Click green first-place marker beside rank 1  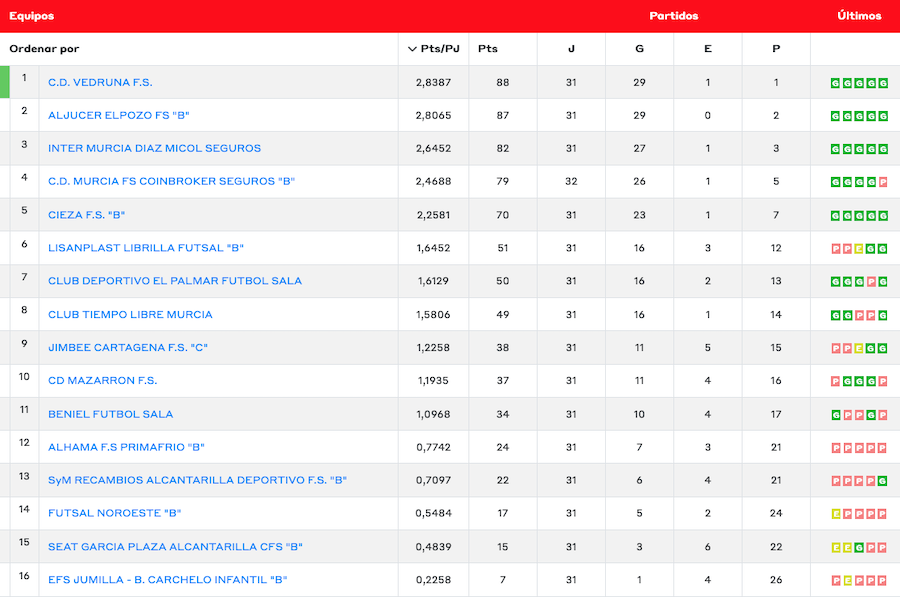4,82
